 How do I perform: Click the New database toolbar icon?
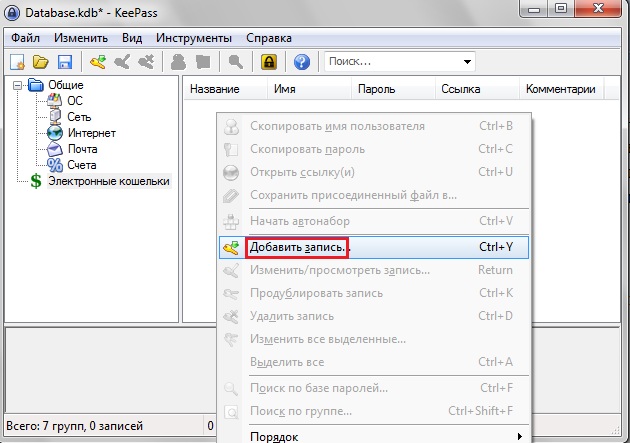pos(17,62)
